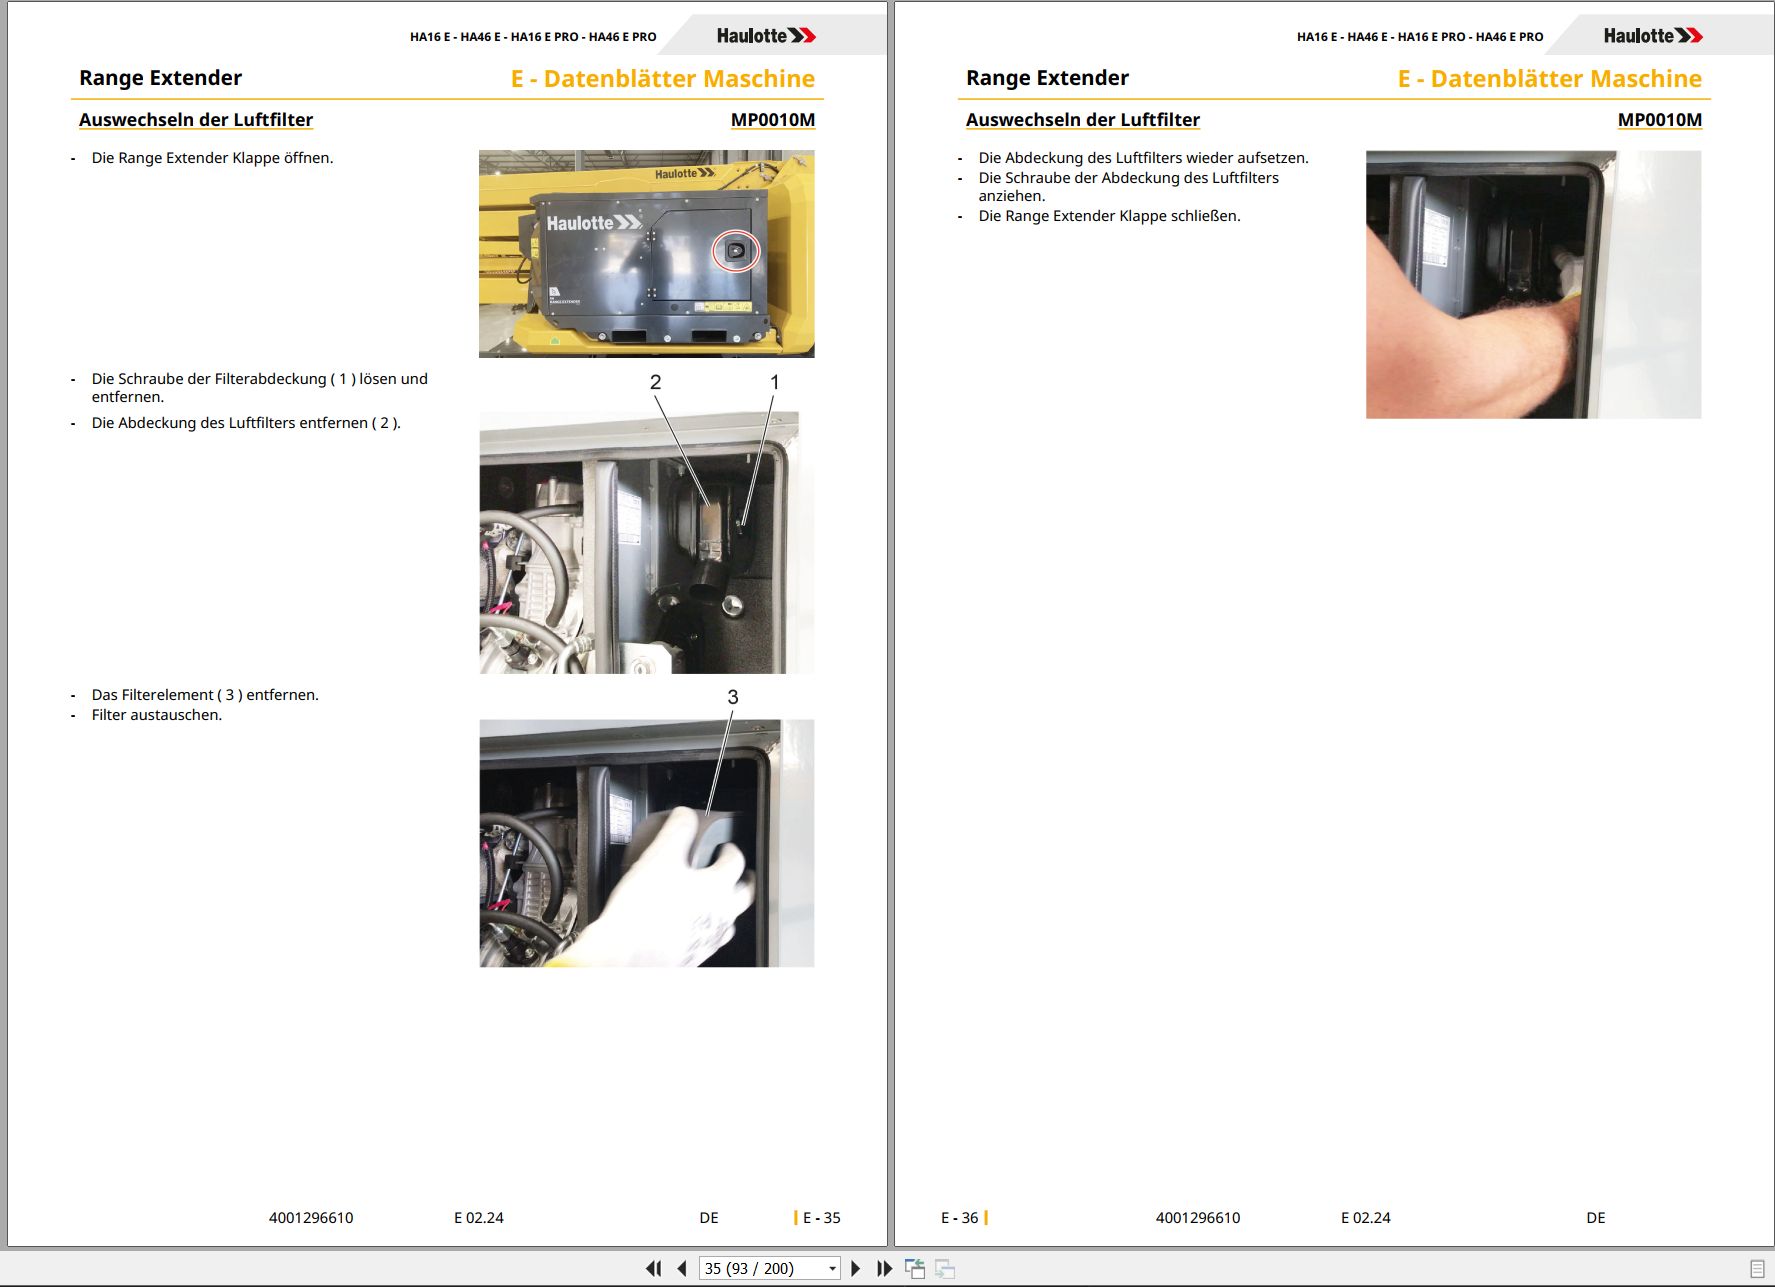This screenshot has width=1775, height=1287.
Task: Click the greyed-out next view icon
Action: point(945,1268)
